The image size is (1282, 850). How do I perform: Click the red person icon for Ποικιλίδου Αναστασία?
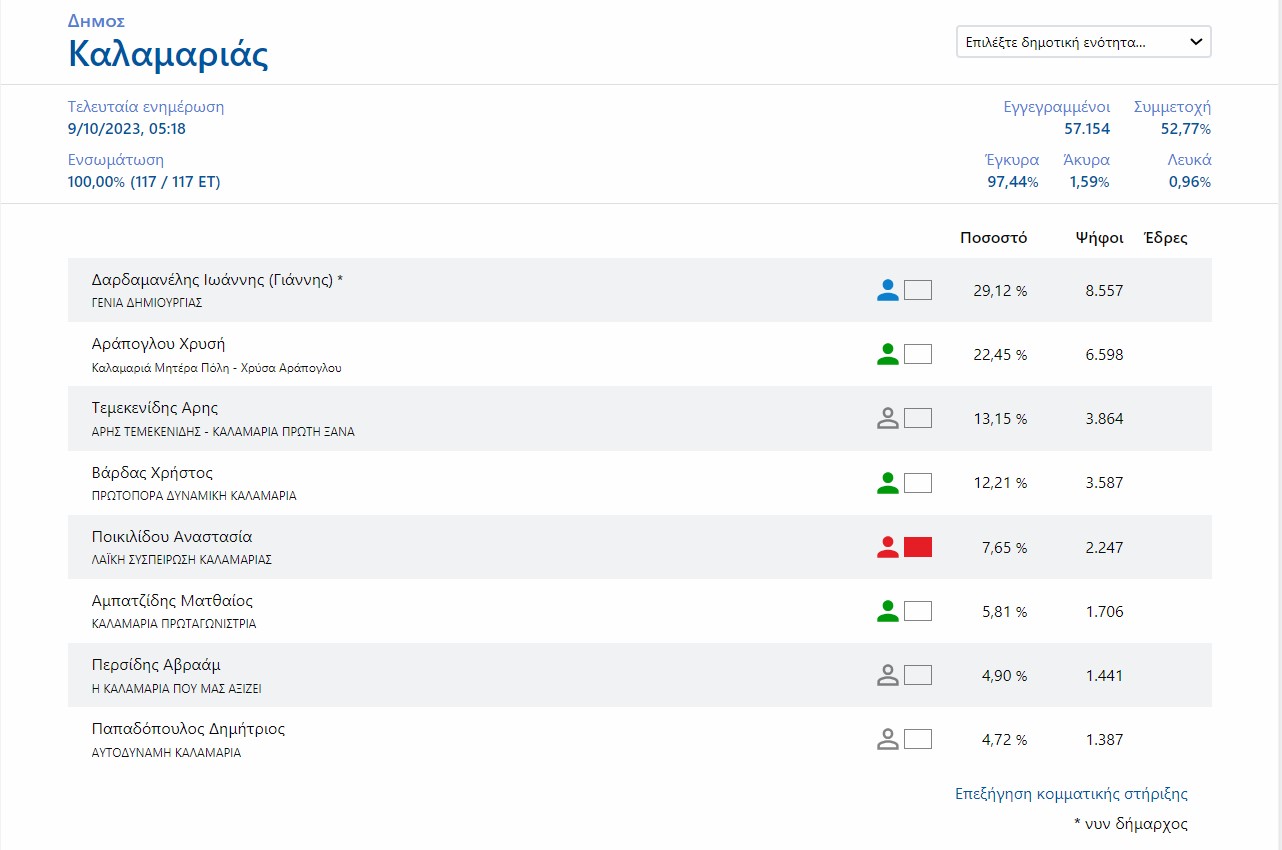click(x=887, y=547)
